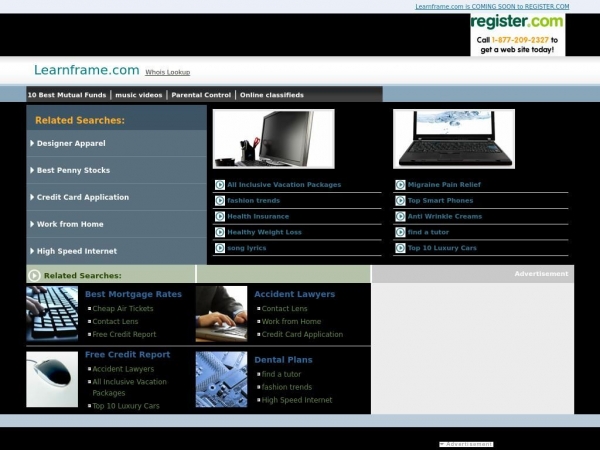Open the Migraine Pain Relief link
This screenshot has height=450, width=600.
(444, 185)
